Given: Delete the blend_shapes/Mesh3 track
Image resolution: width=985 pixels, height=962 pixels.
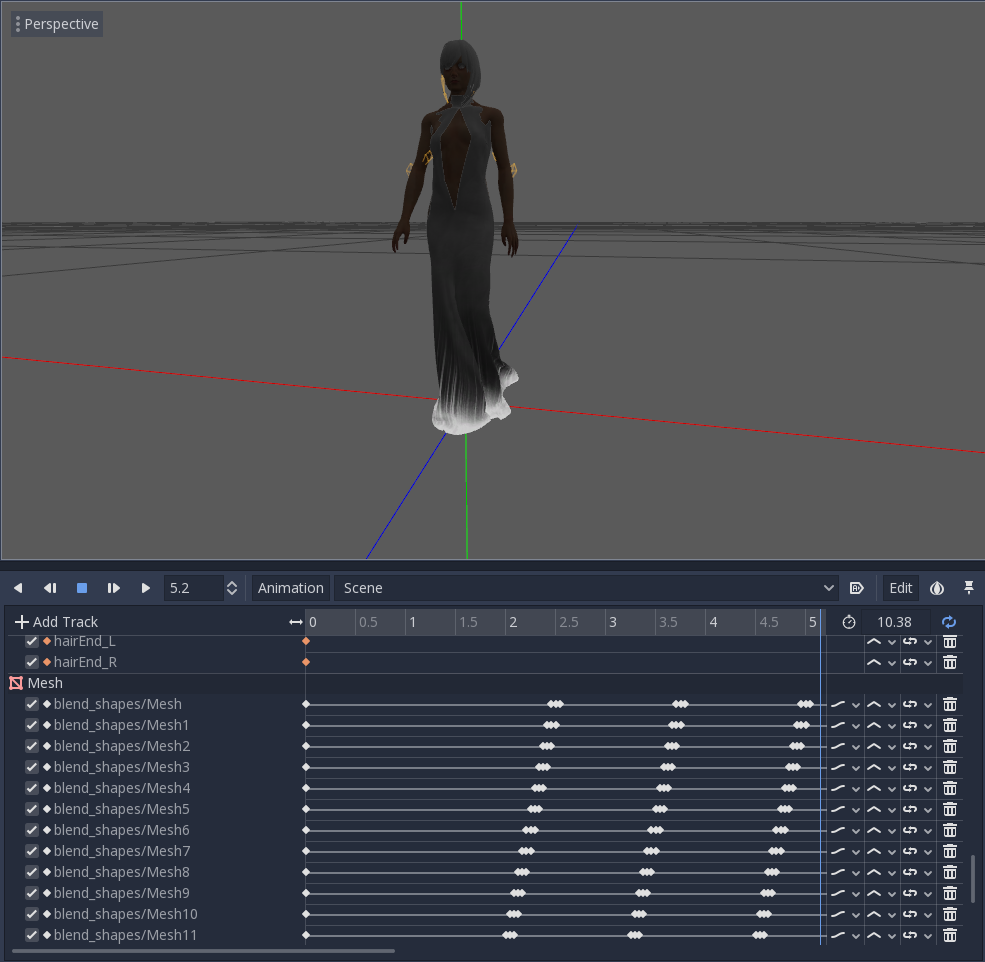Looking at the screenshot, I should click(x=950, y=767).
